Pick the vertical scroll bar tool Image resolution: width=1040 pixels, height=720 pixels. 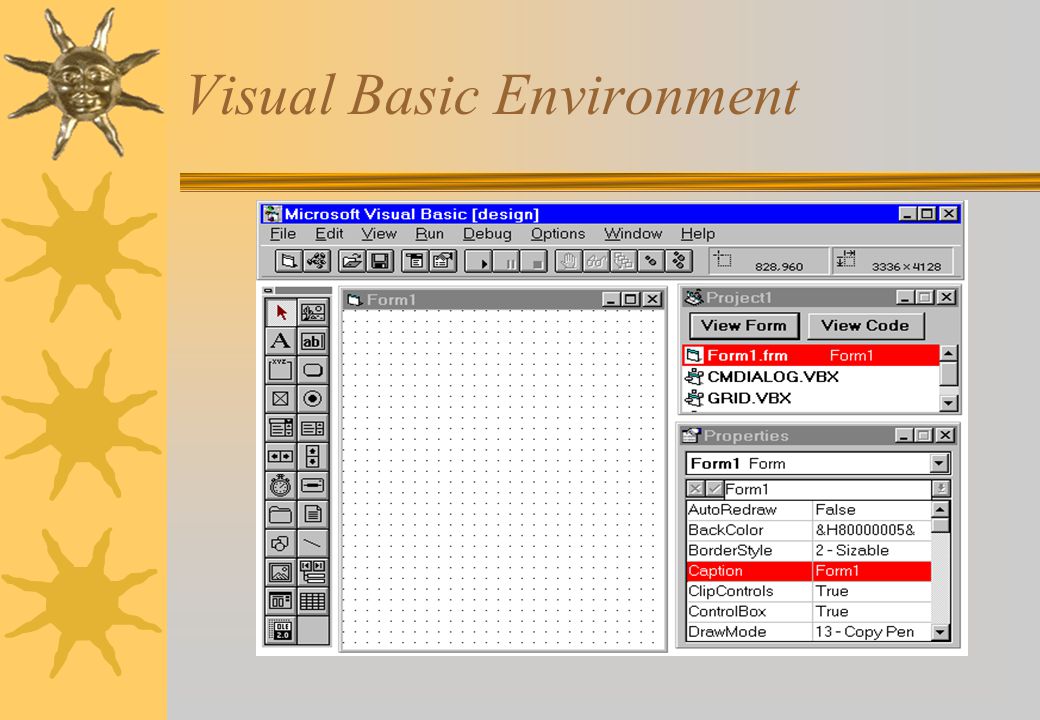click(x=312, y=456)
